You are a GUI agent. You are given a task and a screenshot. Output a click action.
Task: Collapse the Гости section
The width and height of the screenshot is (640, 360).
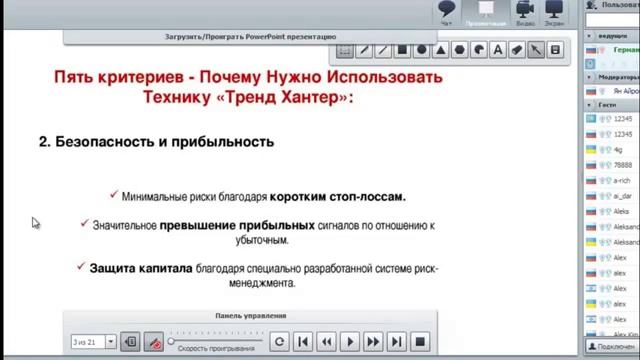(x=589, y=105)
